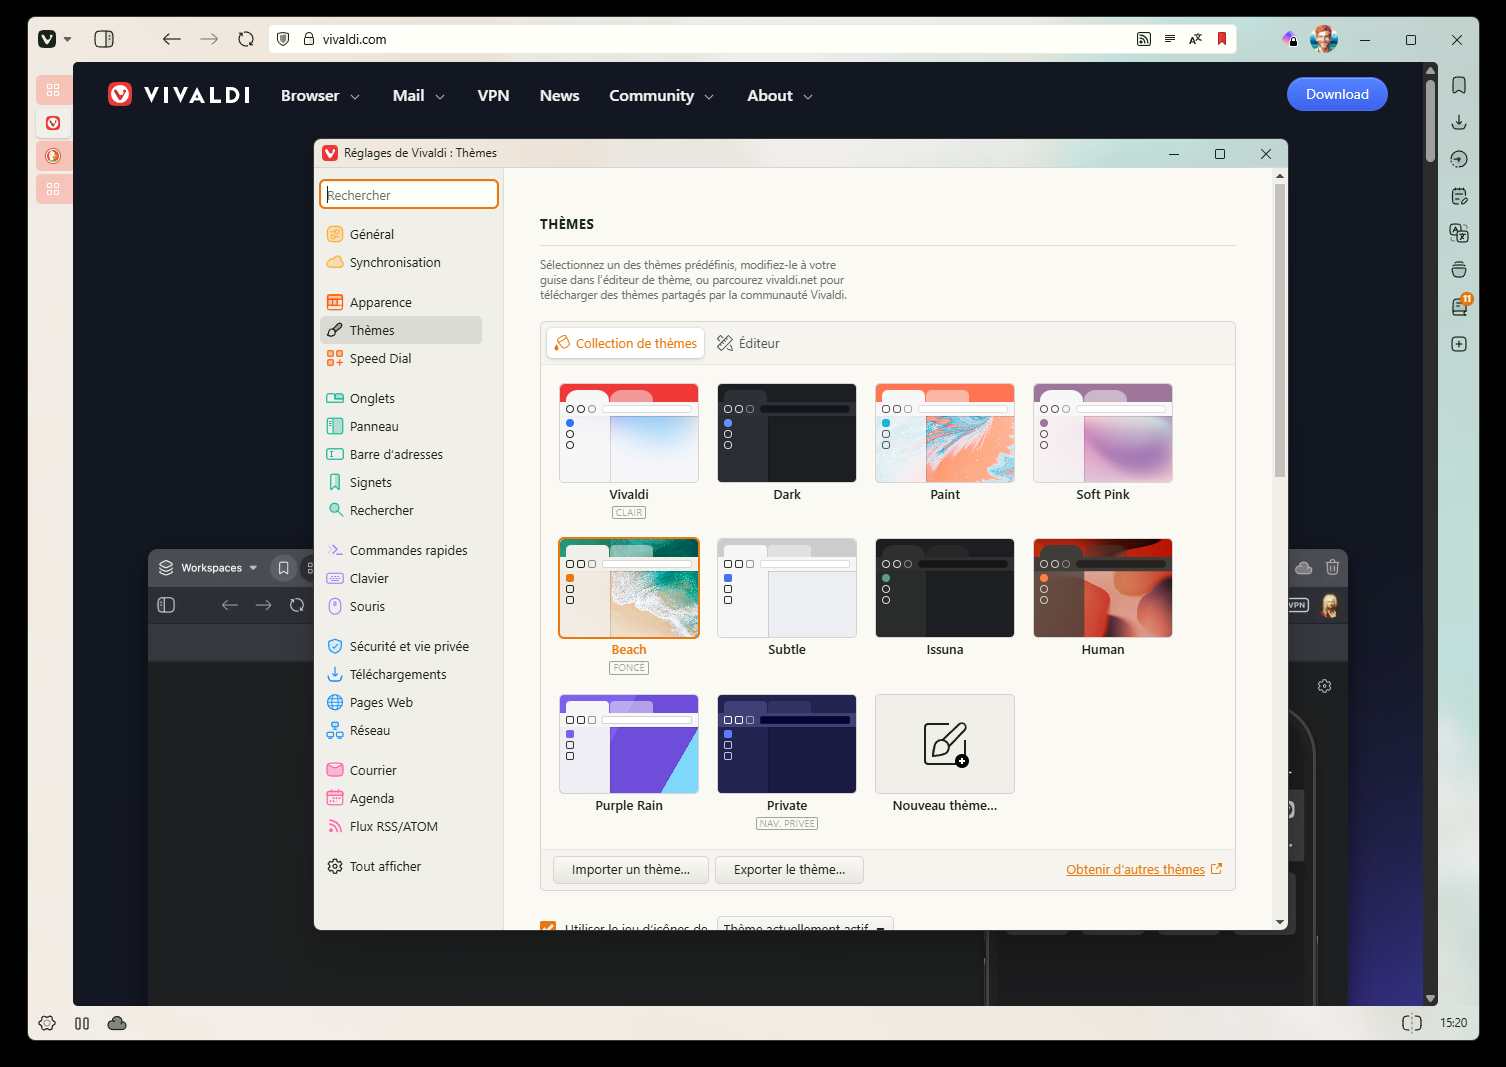Click Importer un thème button
Image resolution: width=1506 pixels, height=1067 pixels.
(x=631, y=870)
